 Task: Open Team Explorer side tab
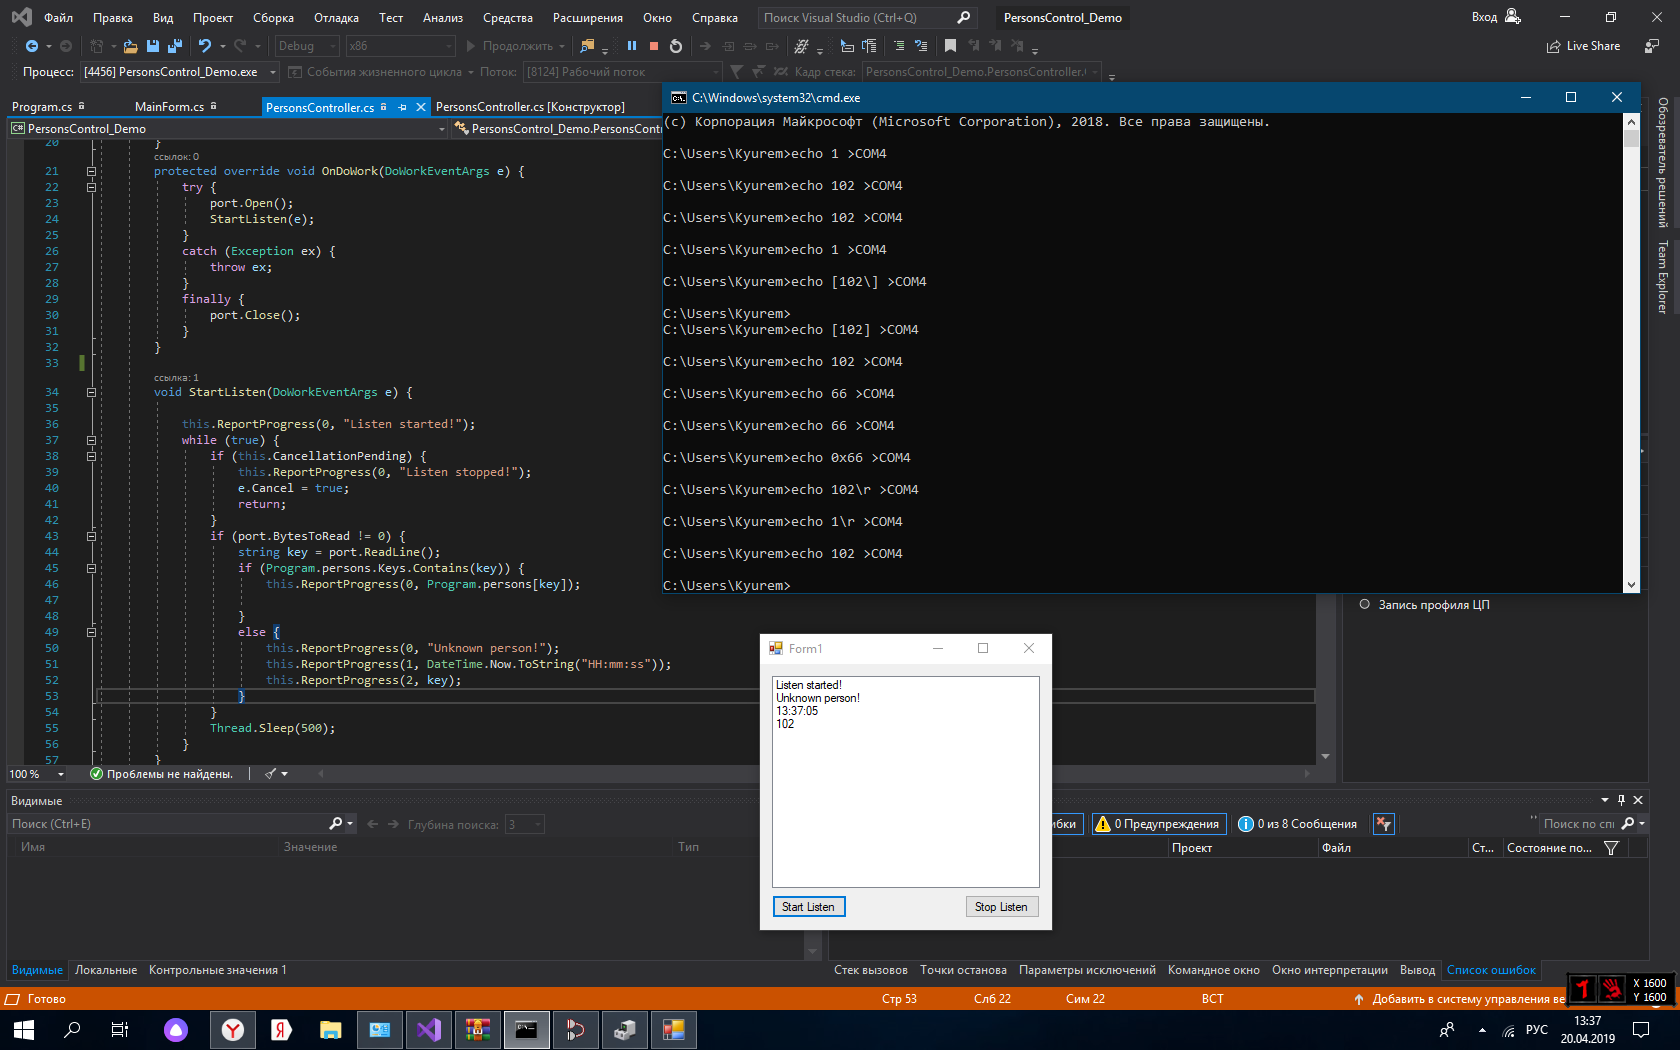tap(1662, 277)
